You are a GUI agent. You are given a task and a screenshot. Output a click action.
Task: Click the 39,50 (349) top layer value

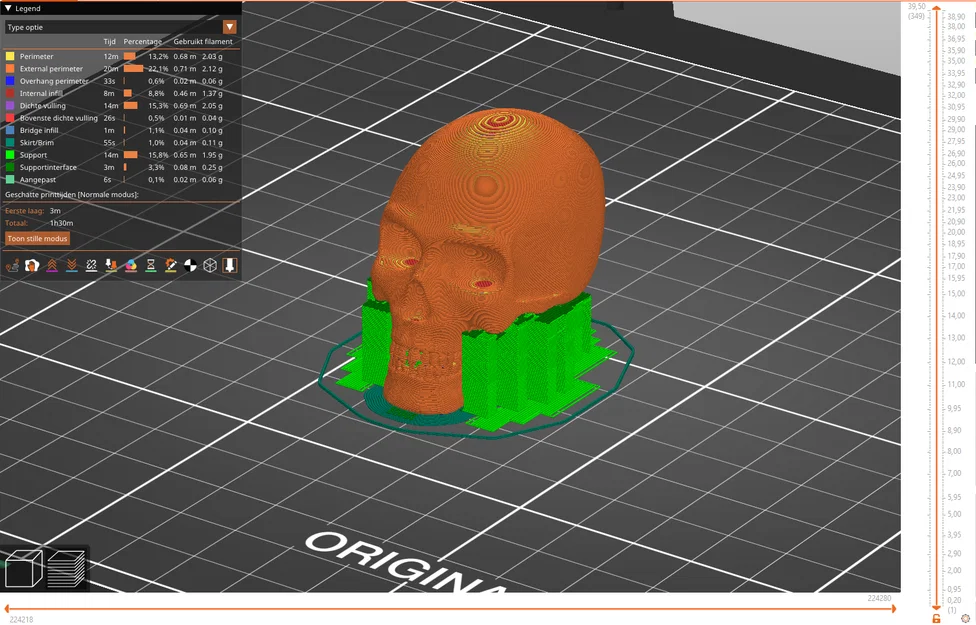point(916,11)
